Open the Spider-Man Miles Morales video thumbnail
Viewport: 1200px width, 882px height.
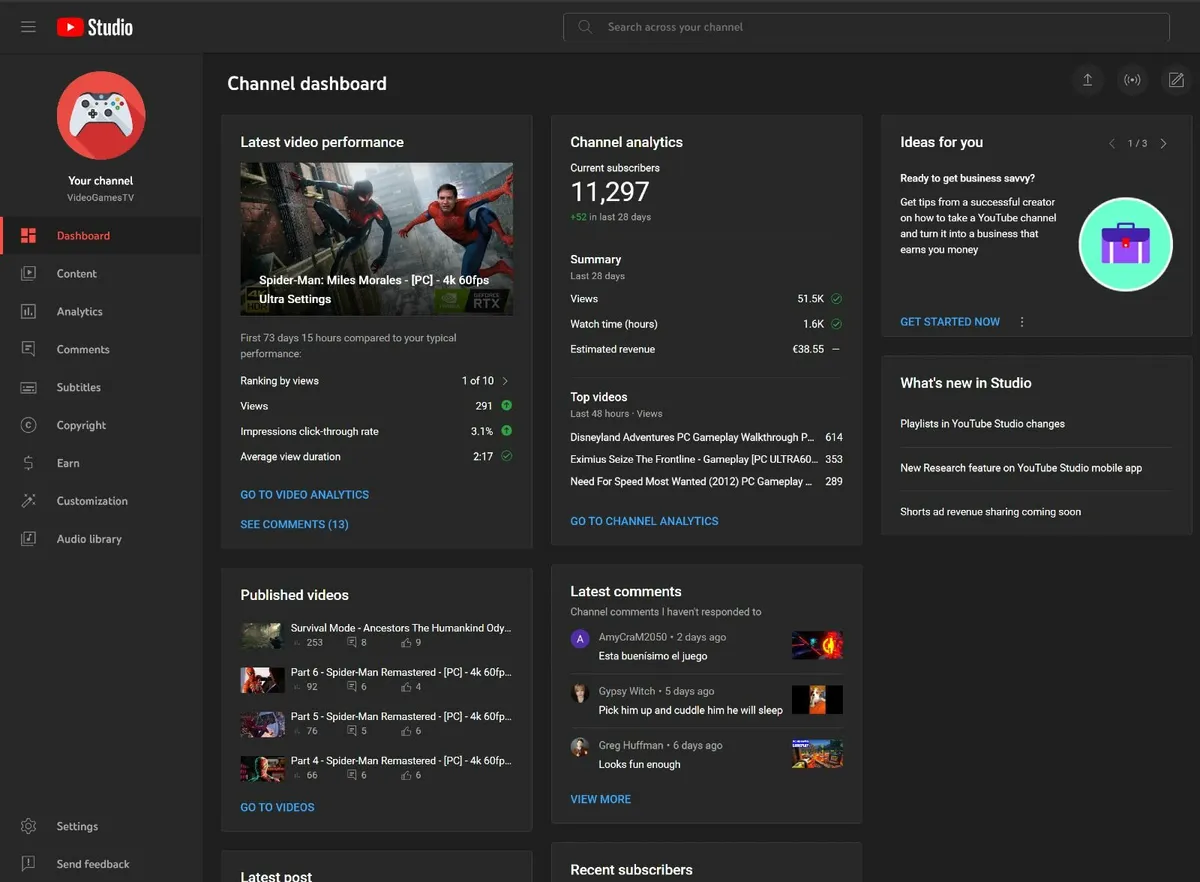377,239
